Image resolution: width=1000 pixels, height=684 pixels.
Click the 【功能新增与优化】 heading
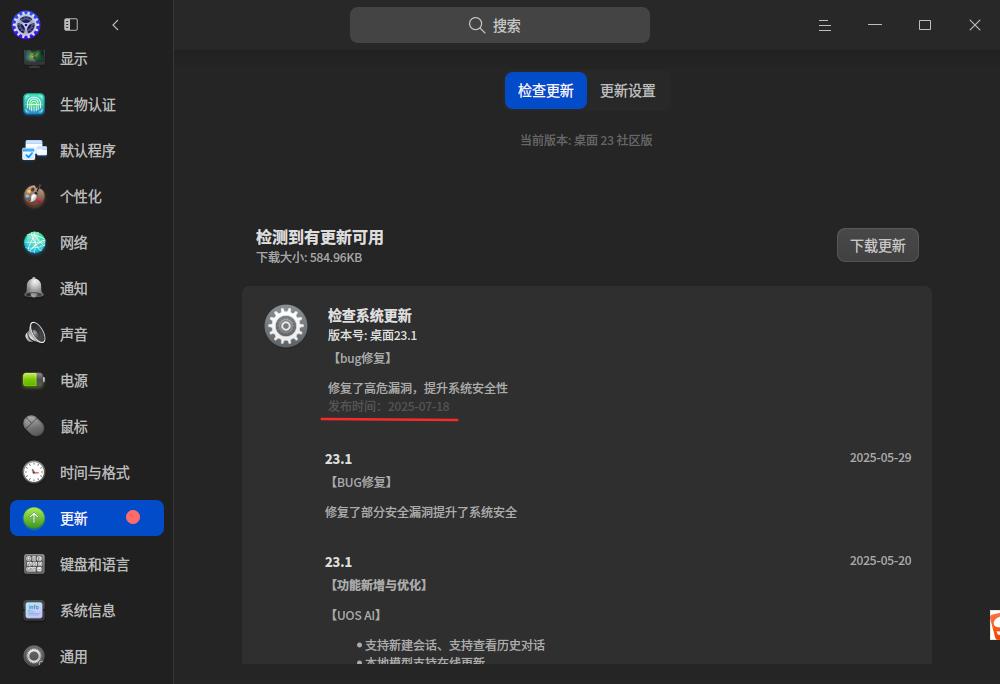pyautogui.click(x=377, y=585)
